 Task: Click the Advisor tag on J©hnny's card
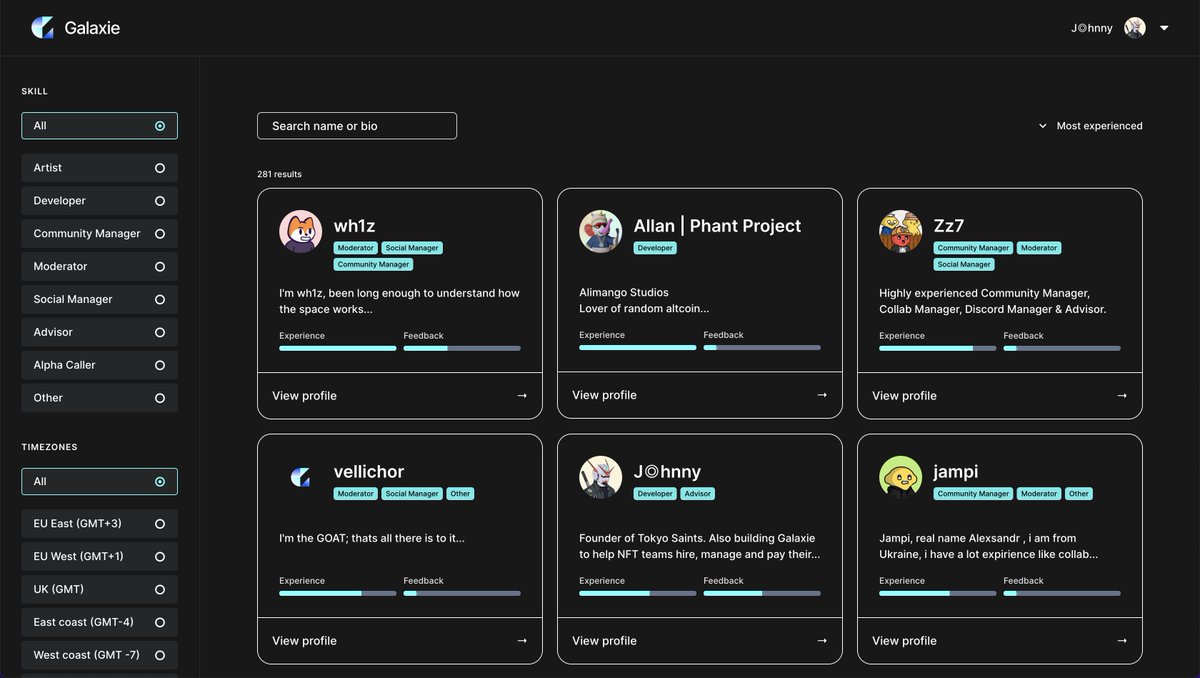point(698,494)
